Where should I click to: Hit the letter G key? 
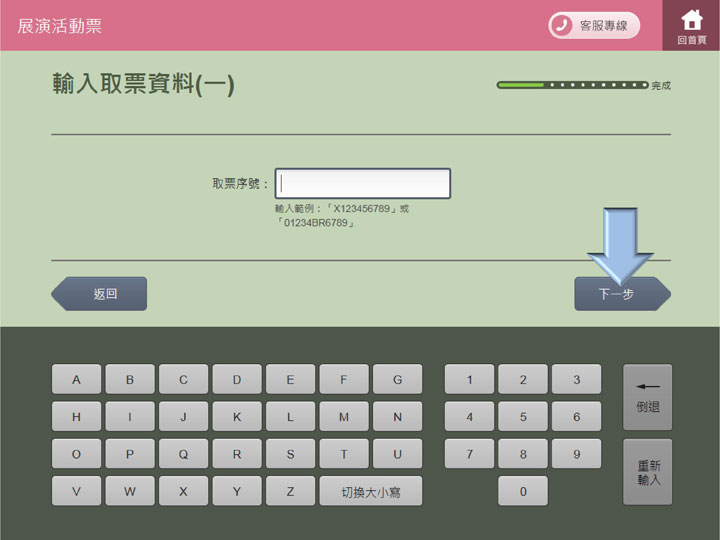pos(397,380)
